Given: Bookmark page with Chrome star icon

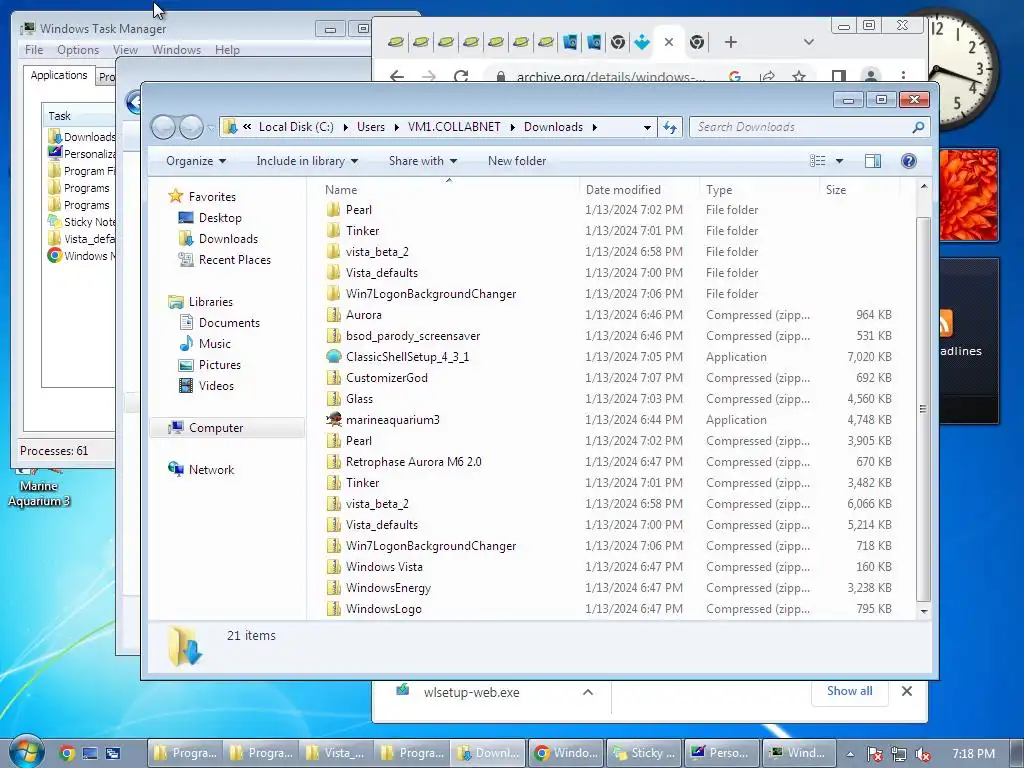Looking at the screenshot, I should 799,77.
